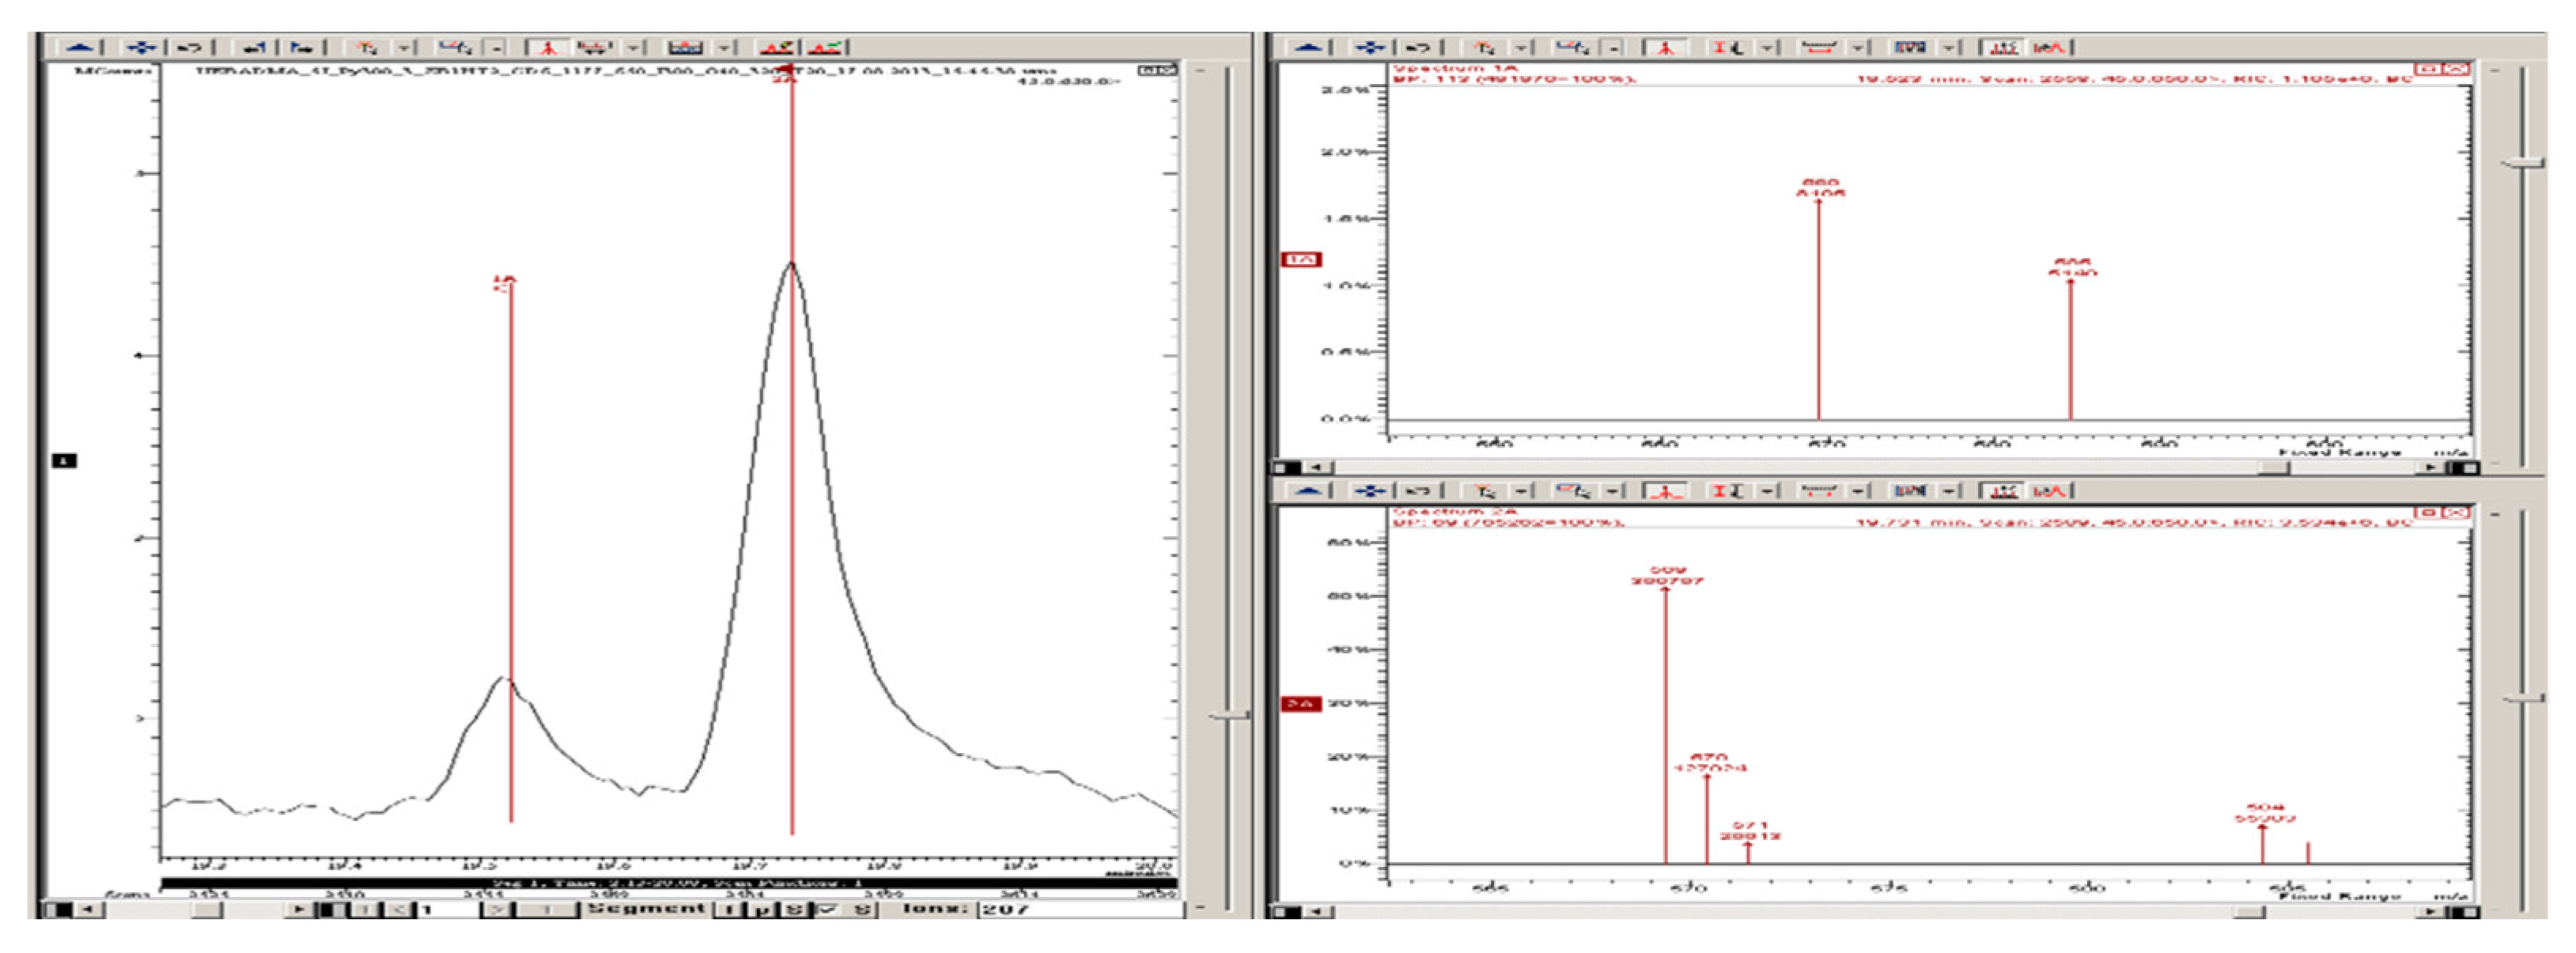Click the horizontal scrollbar's right arrow under chromatogram
2576x953 pixels.
pyautogui.click(x=299, y=910)
